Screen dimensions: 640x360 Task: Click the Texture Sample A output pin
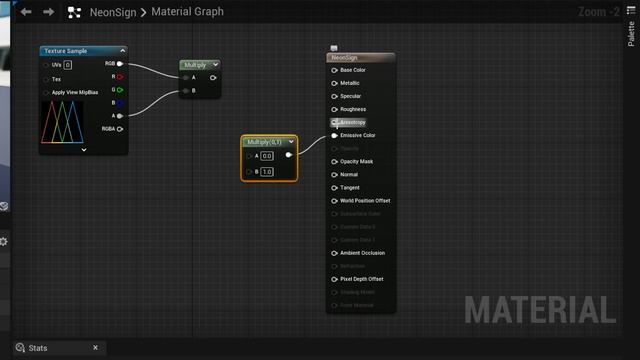(x=120, y=116)
